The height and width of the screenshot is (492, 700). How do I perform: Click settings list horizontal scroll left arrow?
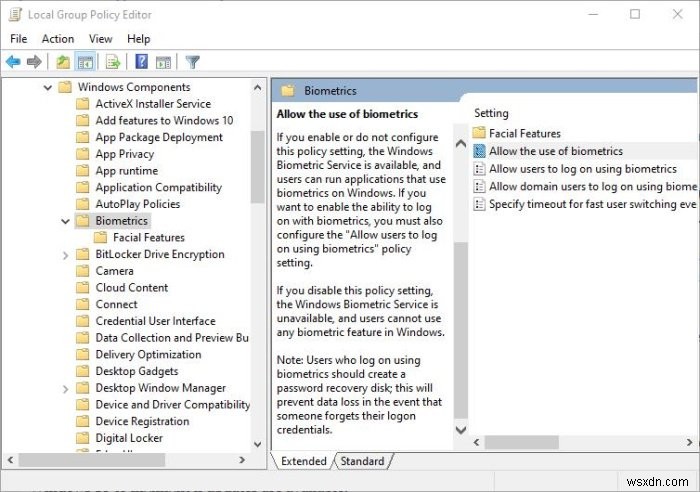[476, 442]
